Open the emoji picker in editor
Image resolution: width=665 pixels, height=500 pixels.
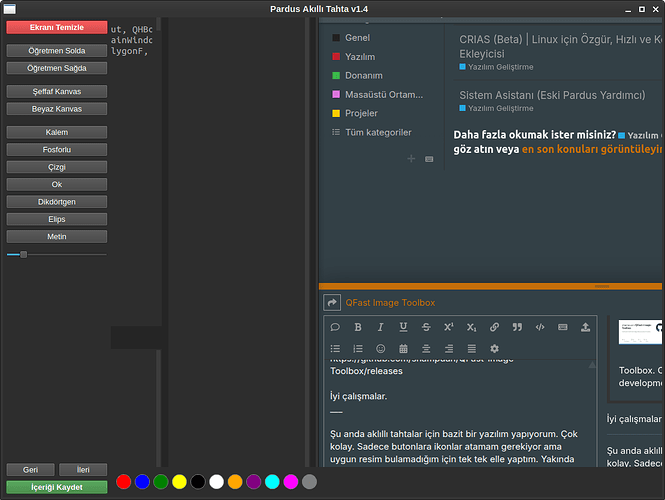(380, 348)
